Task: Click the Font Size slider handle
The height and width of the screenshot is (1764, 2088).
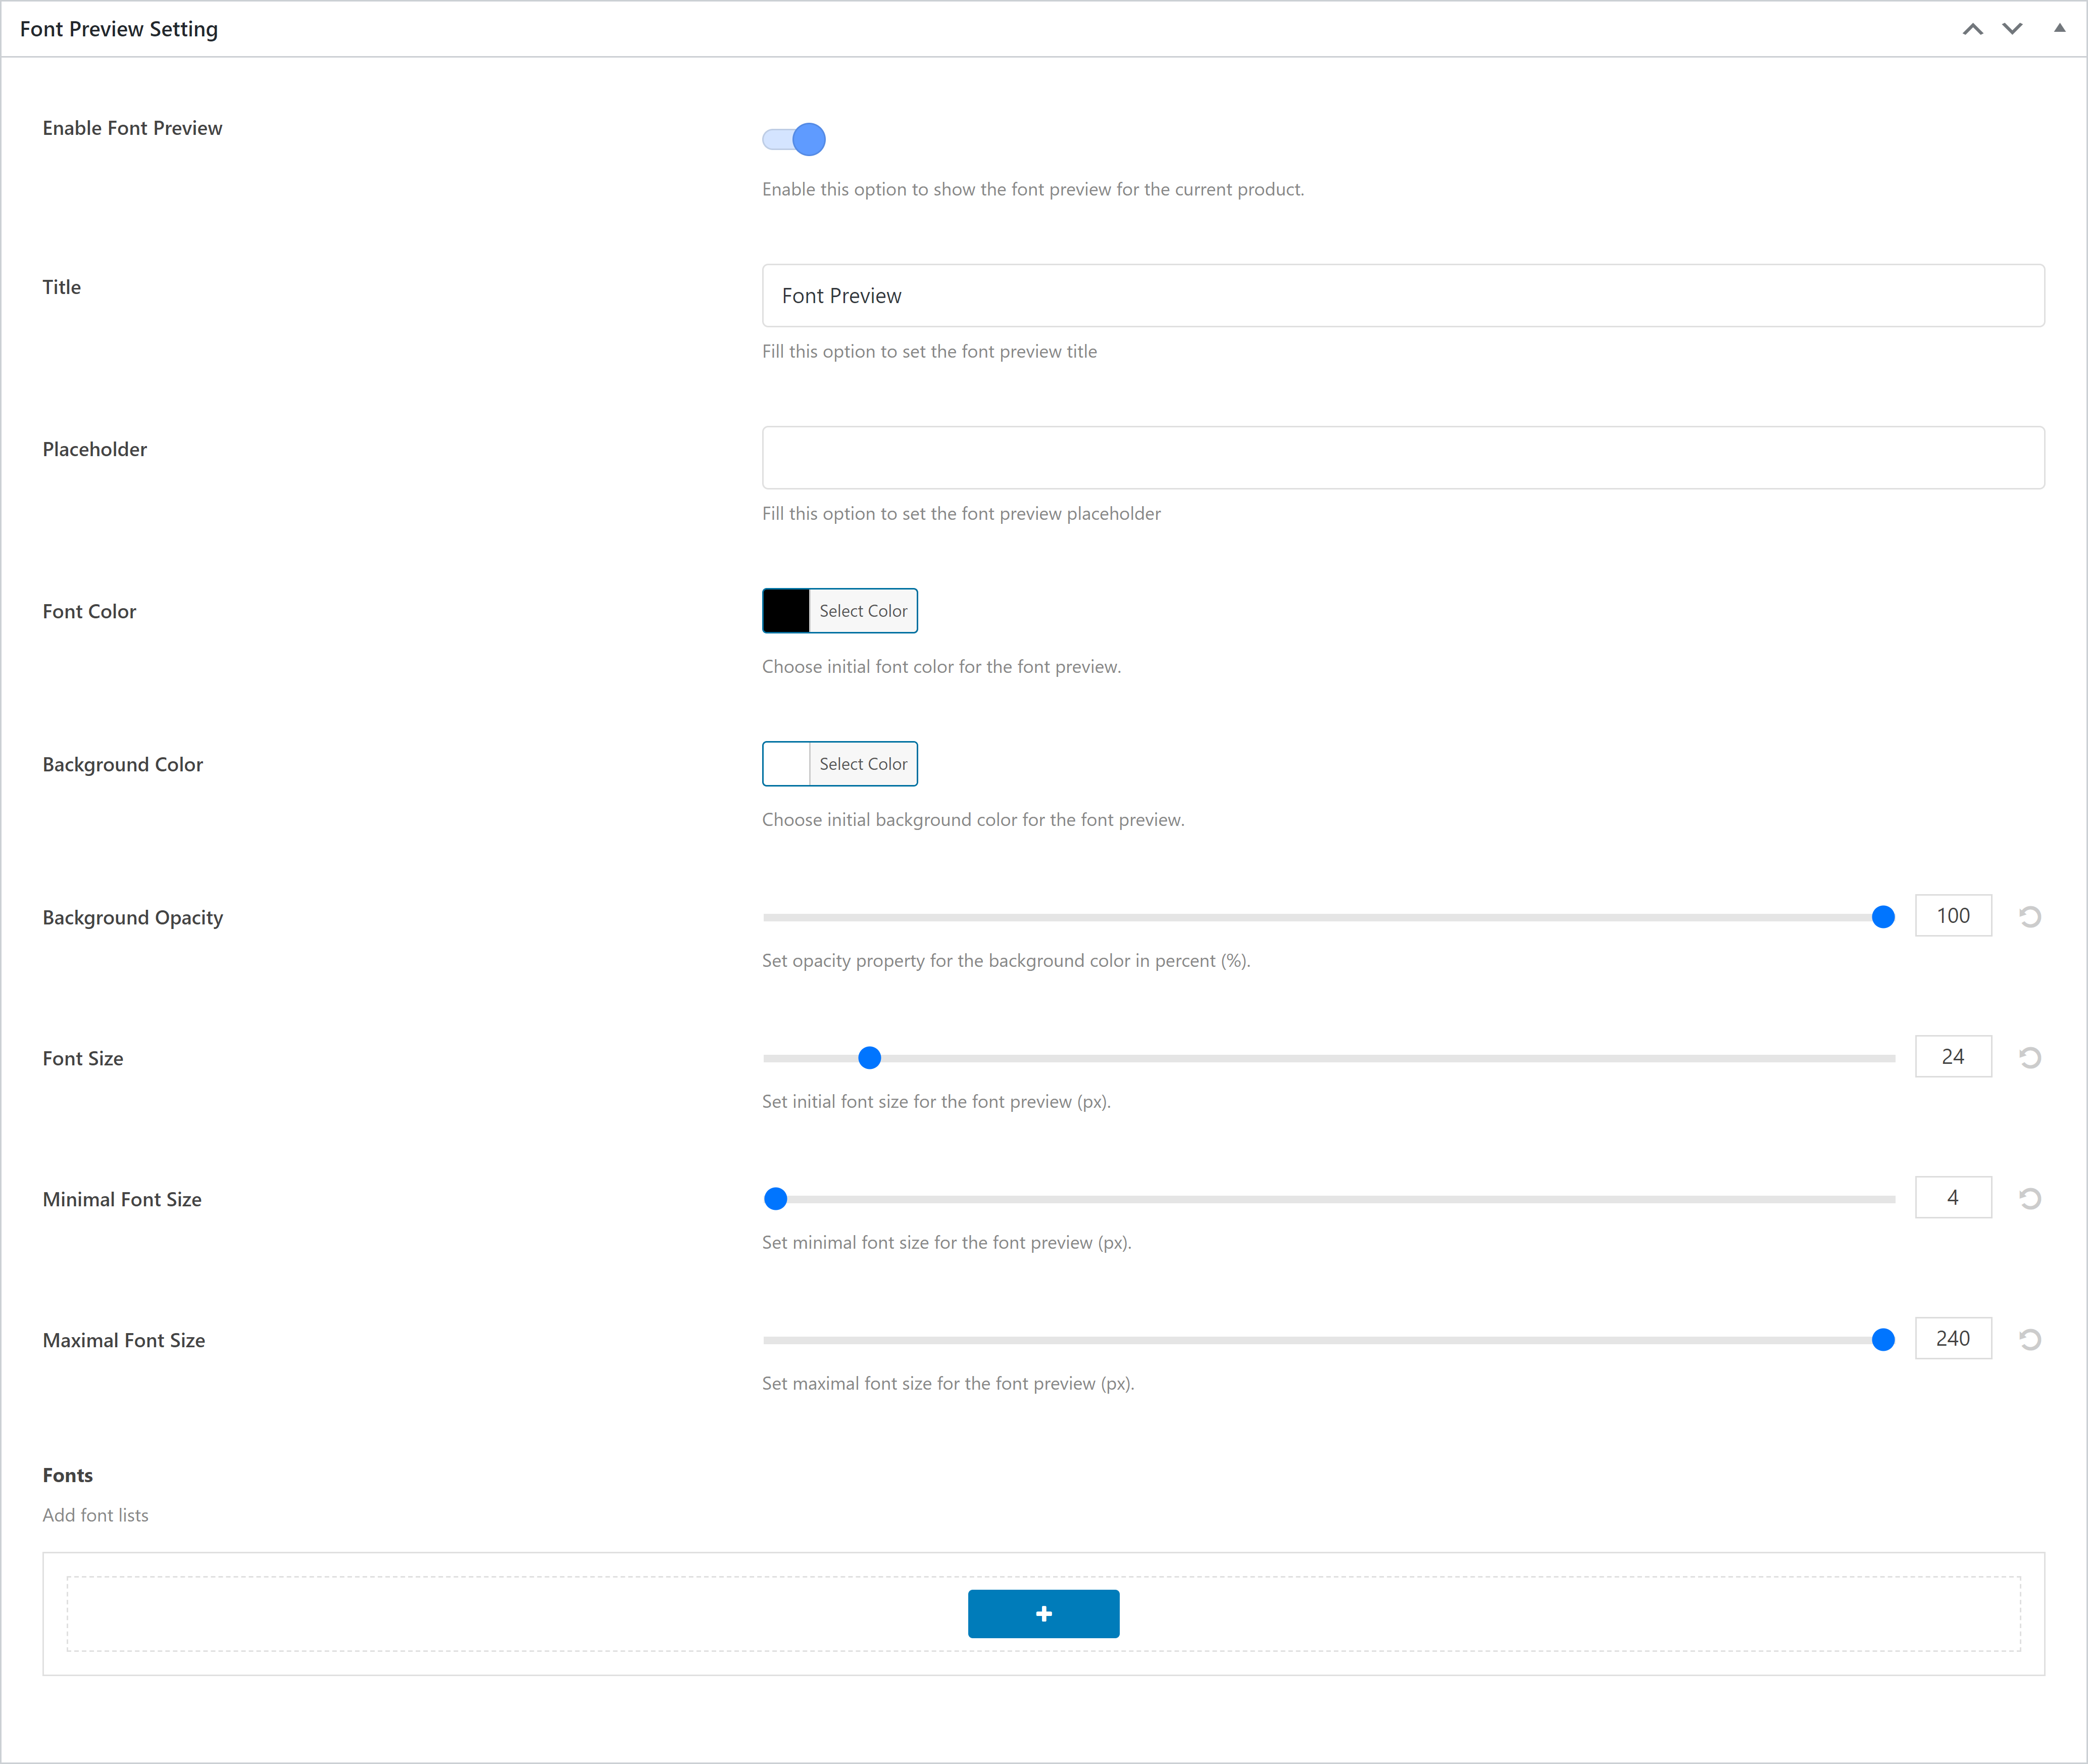Action: [869, 1058]
